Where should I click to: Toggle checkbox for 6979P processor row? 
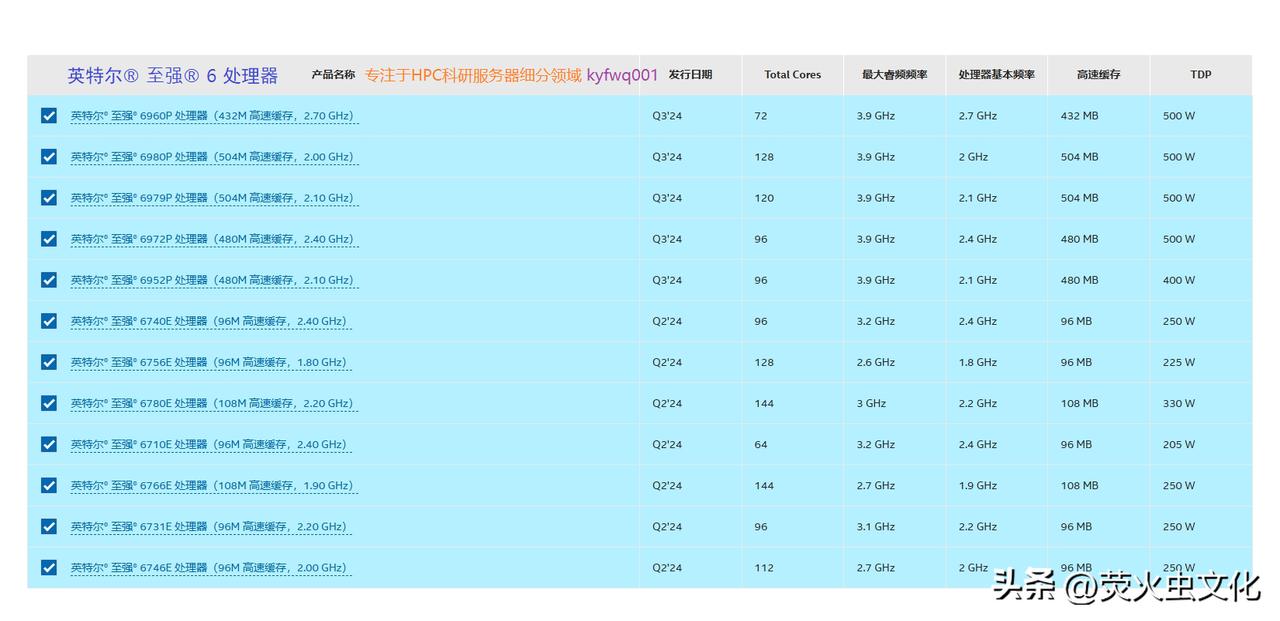[x=49, y=198]
